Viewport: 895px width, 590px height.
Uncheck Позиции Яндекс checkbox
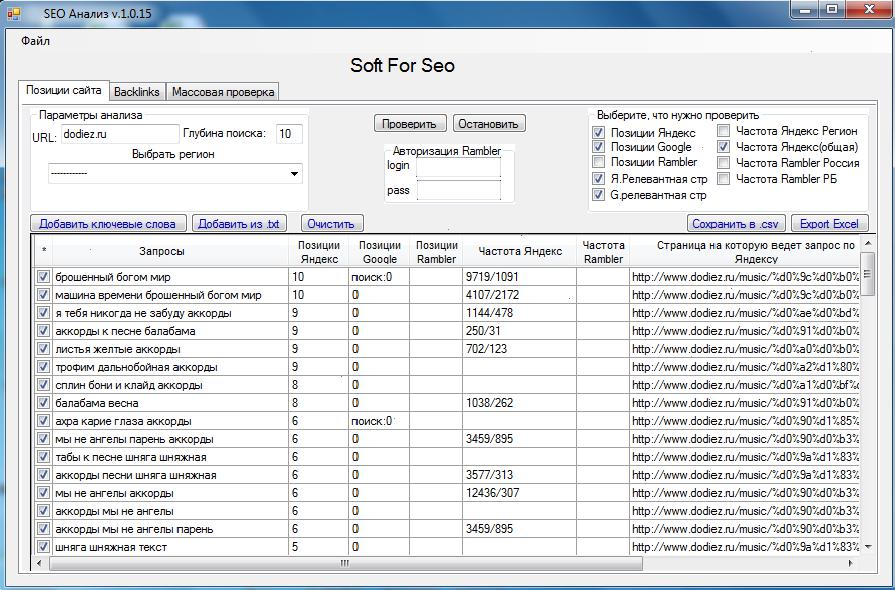pyautogui.click(x=598, y=132)
